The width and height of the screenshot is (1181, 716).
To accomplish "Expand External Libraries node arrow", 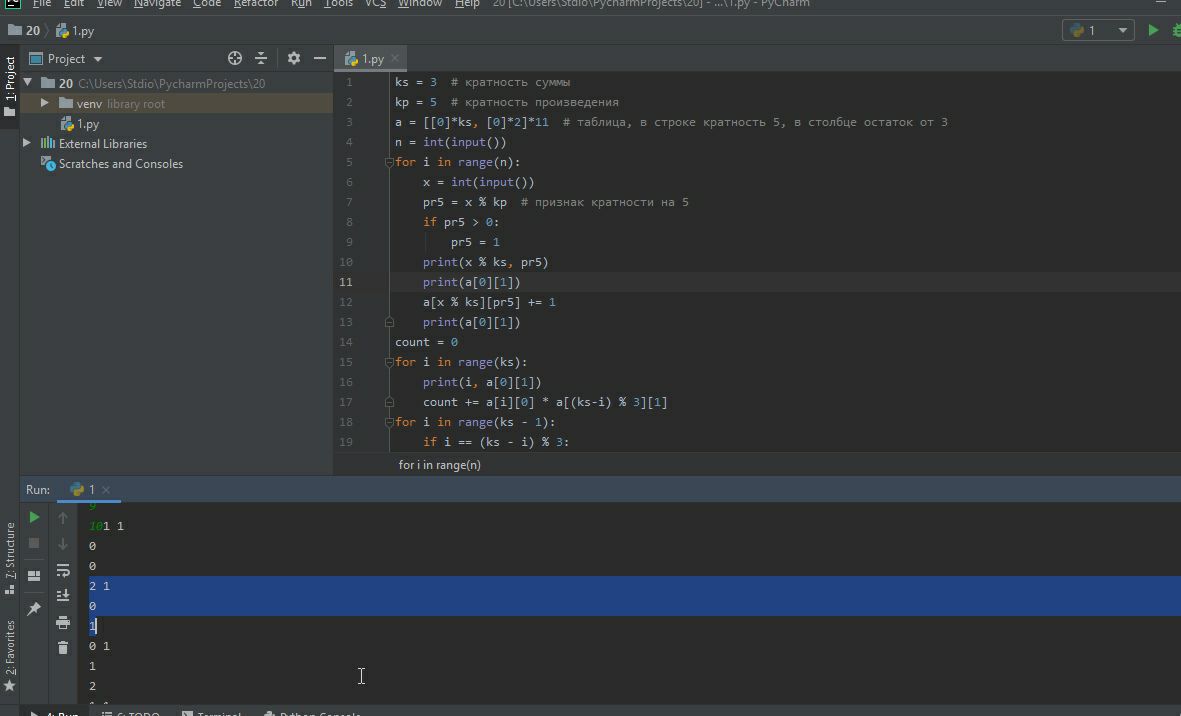I will point(27,143).
